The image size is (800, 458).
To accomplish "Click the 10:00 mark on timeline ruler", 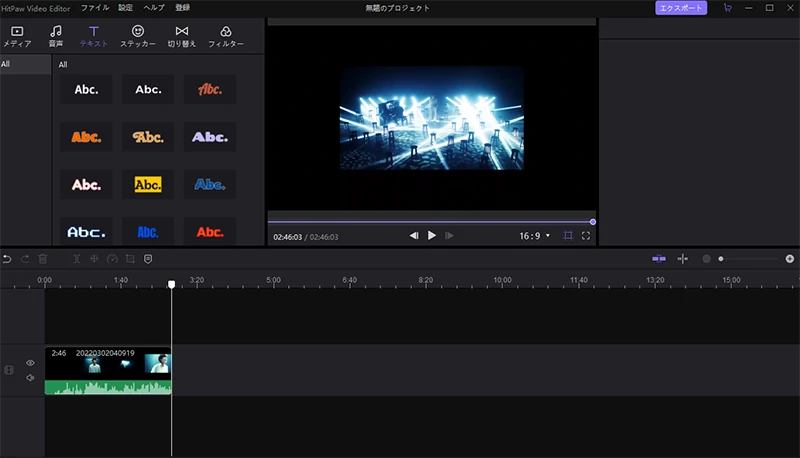I will pyautogui.click(x=502, y=280).
